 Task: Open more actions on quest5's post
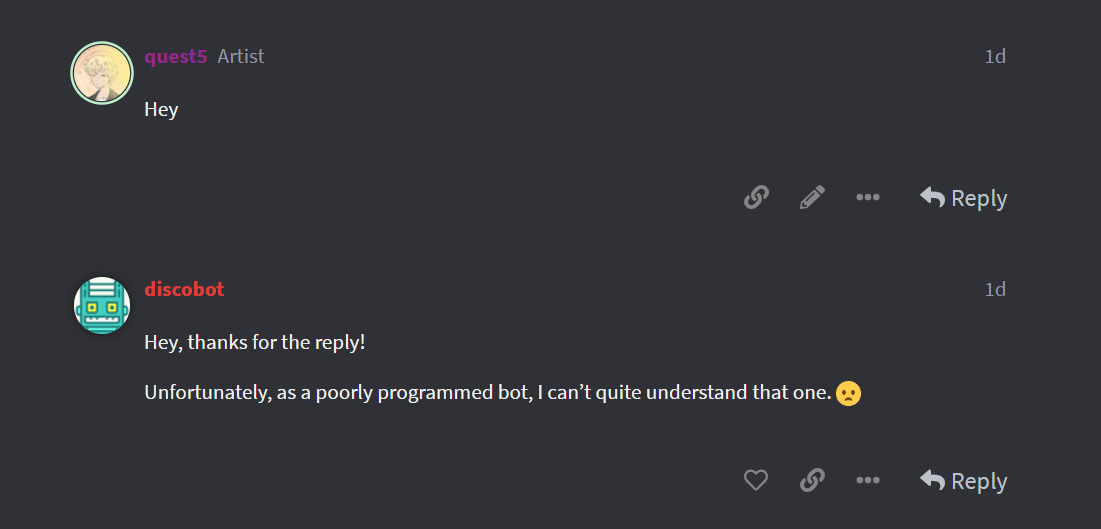coord(868,197)
